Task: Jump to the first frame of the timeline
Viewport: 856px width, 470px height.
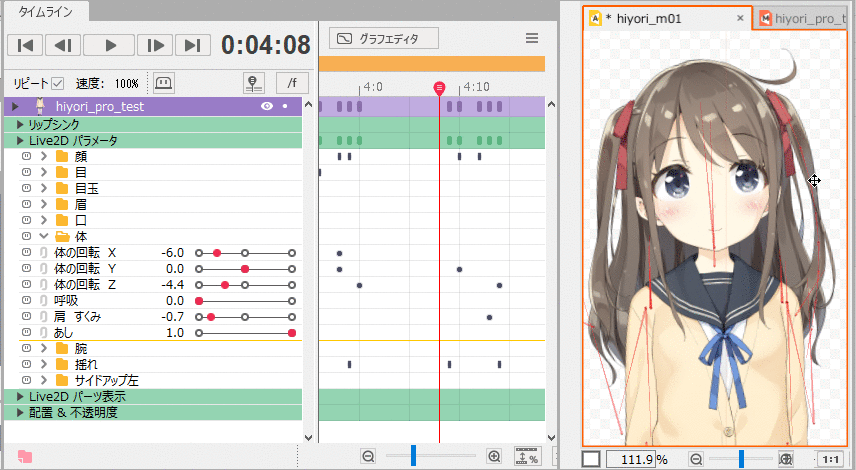Action: (26, 45)
